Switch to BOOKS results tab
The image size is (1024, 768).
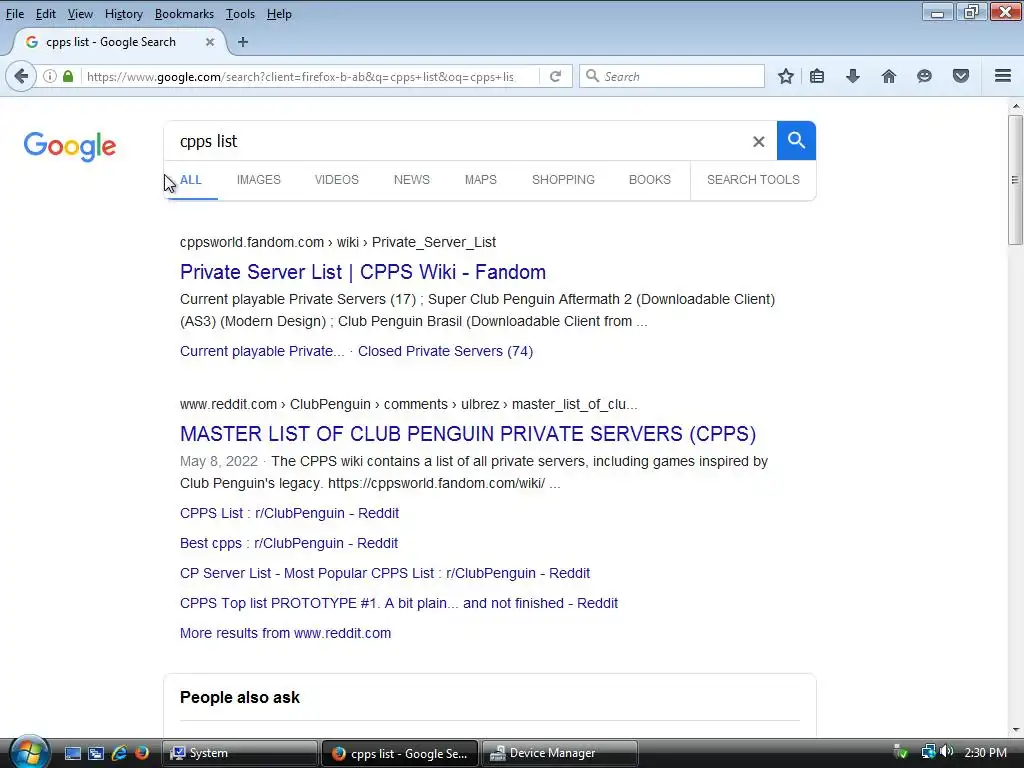650,180
